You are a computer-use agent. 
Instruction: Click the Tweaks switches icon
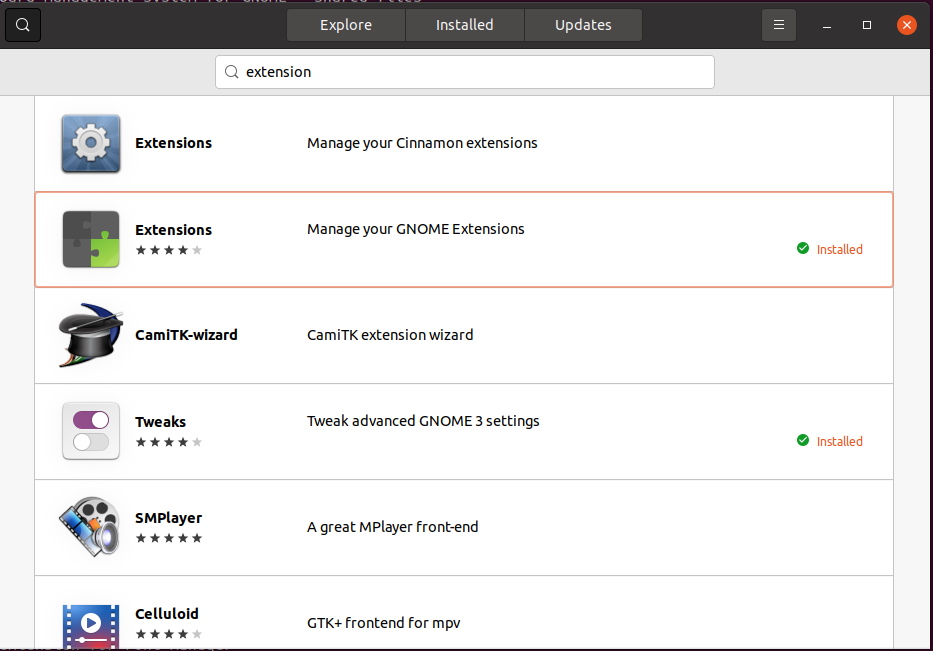tap(90, 431)
